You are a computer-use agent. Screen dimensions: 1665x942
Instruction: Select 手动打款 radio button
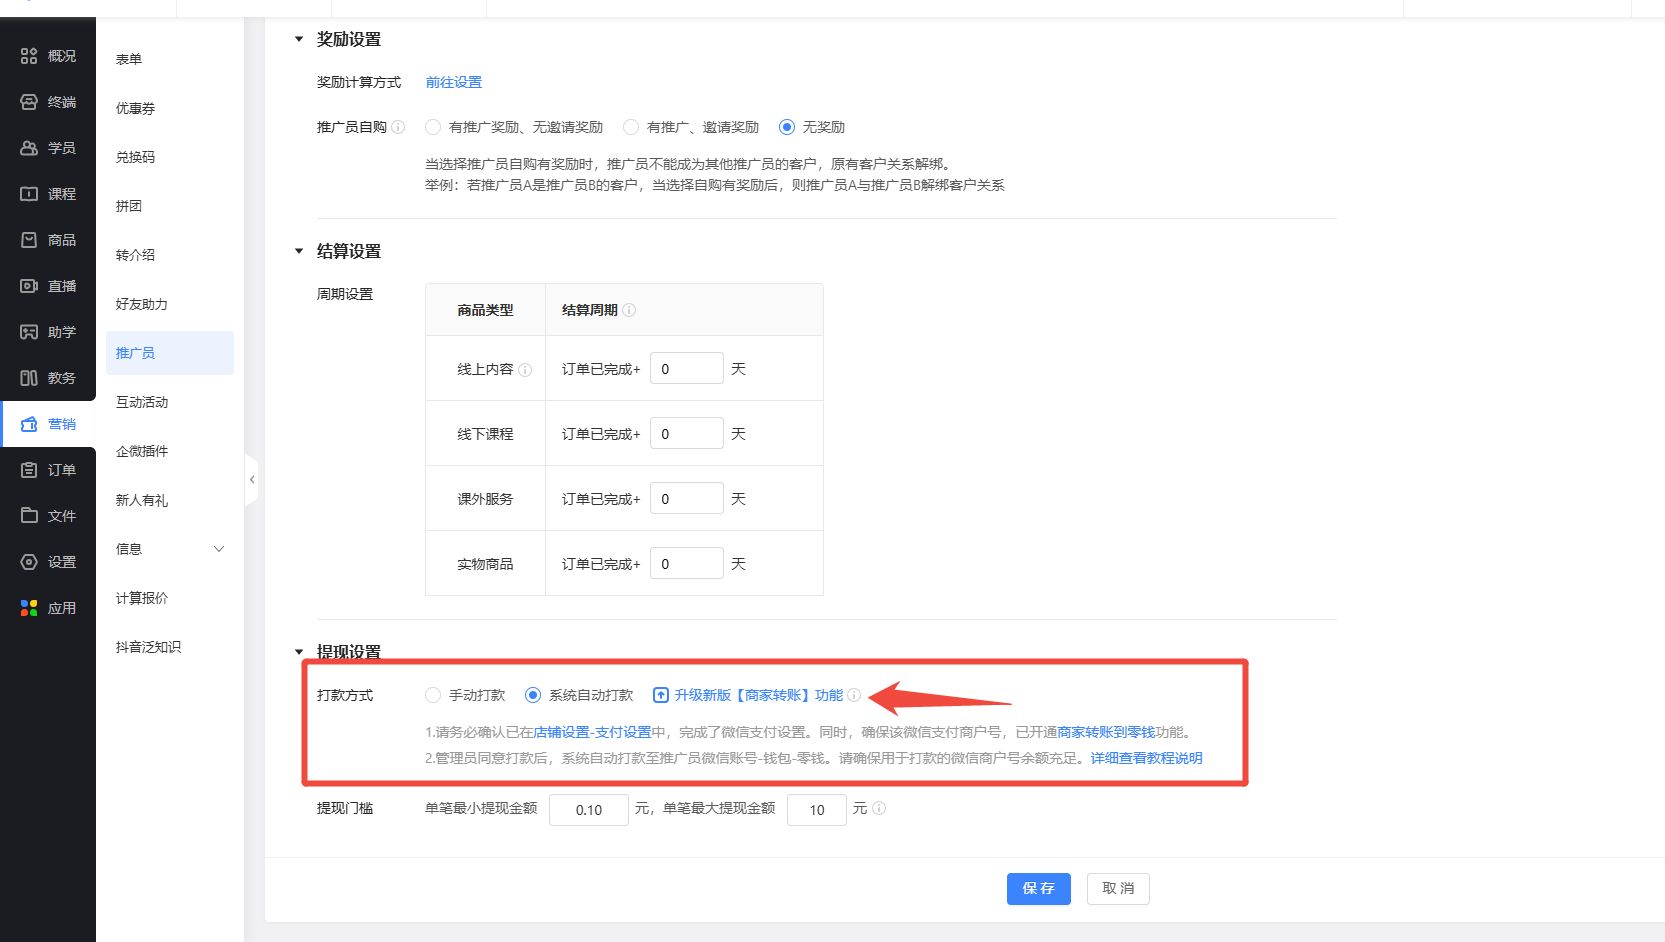click(433, 695)
